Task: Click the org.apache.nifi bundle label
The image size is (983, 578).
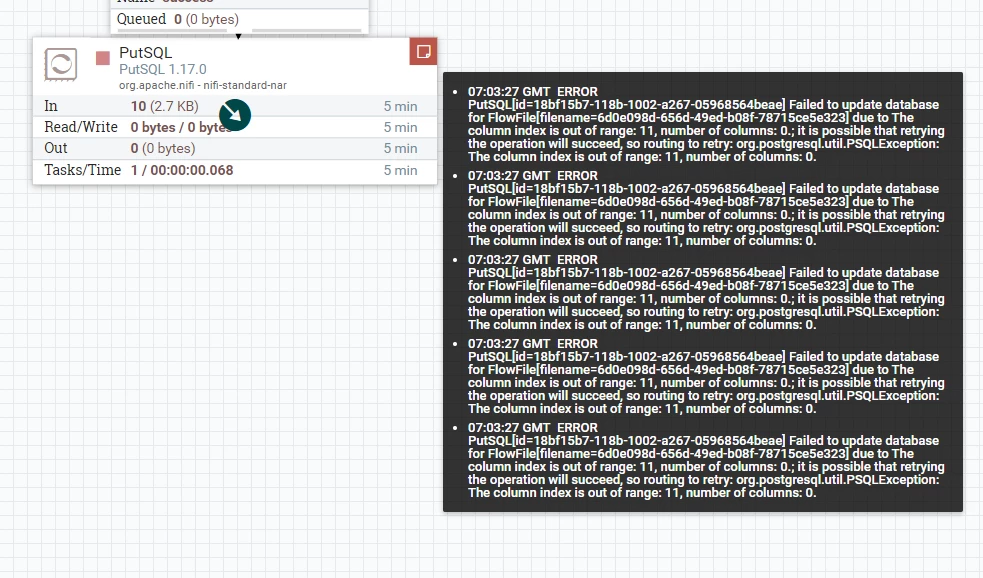Action: [202, 85]
